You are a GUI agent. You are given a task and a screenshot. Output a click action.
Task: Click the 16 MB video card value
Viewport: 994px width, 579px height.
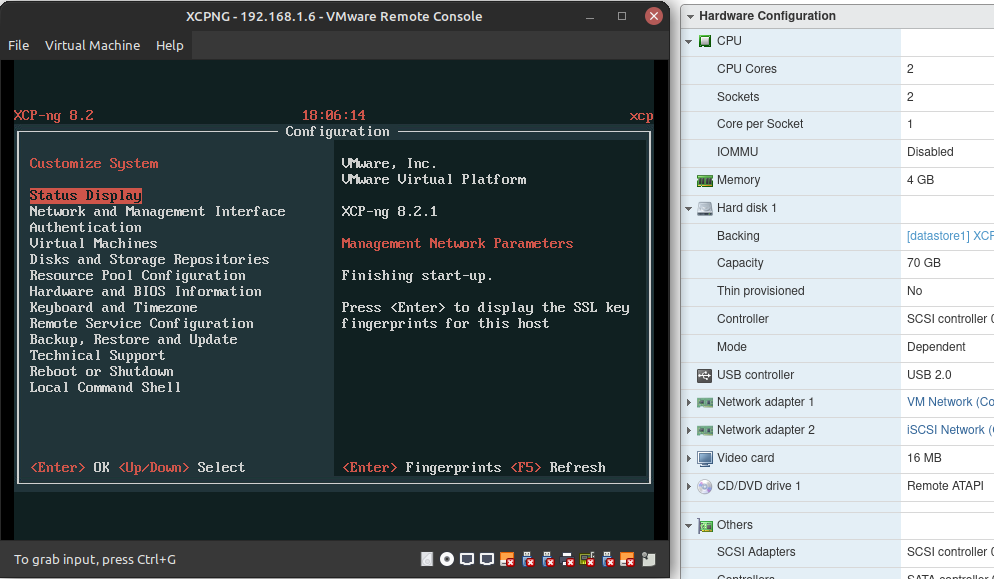[x=924, y=458]
